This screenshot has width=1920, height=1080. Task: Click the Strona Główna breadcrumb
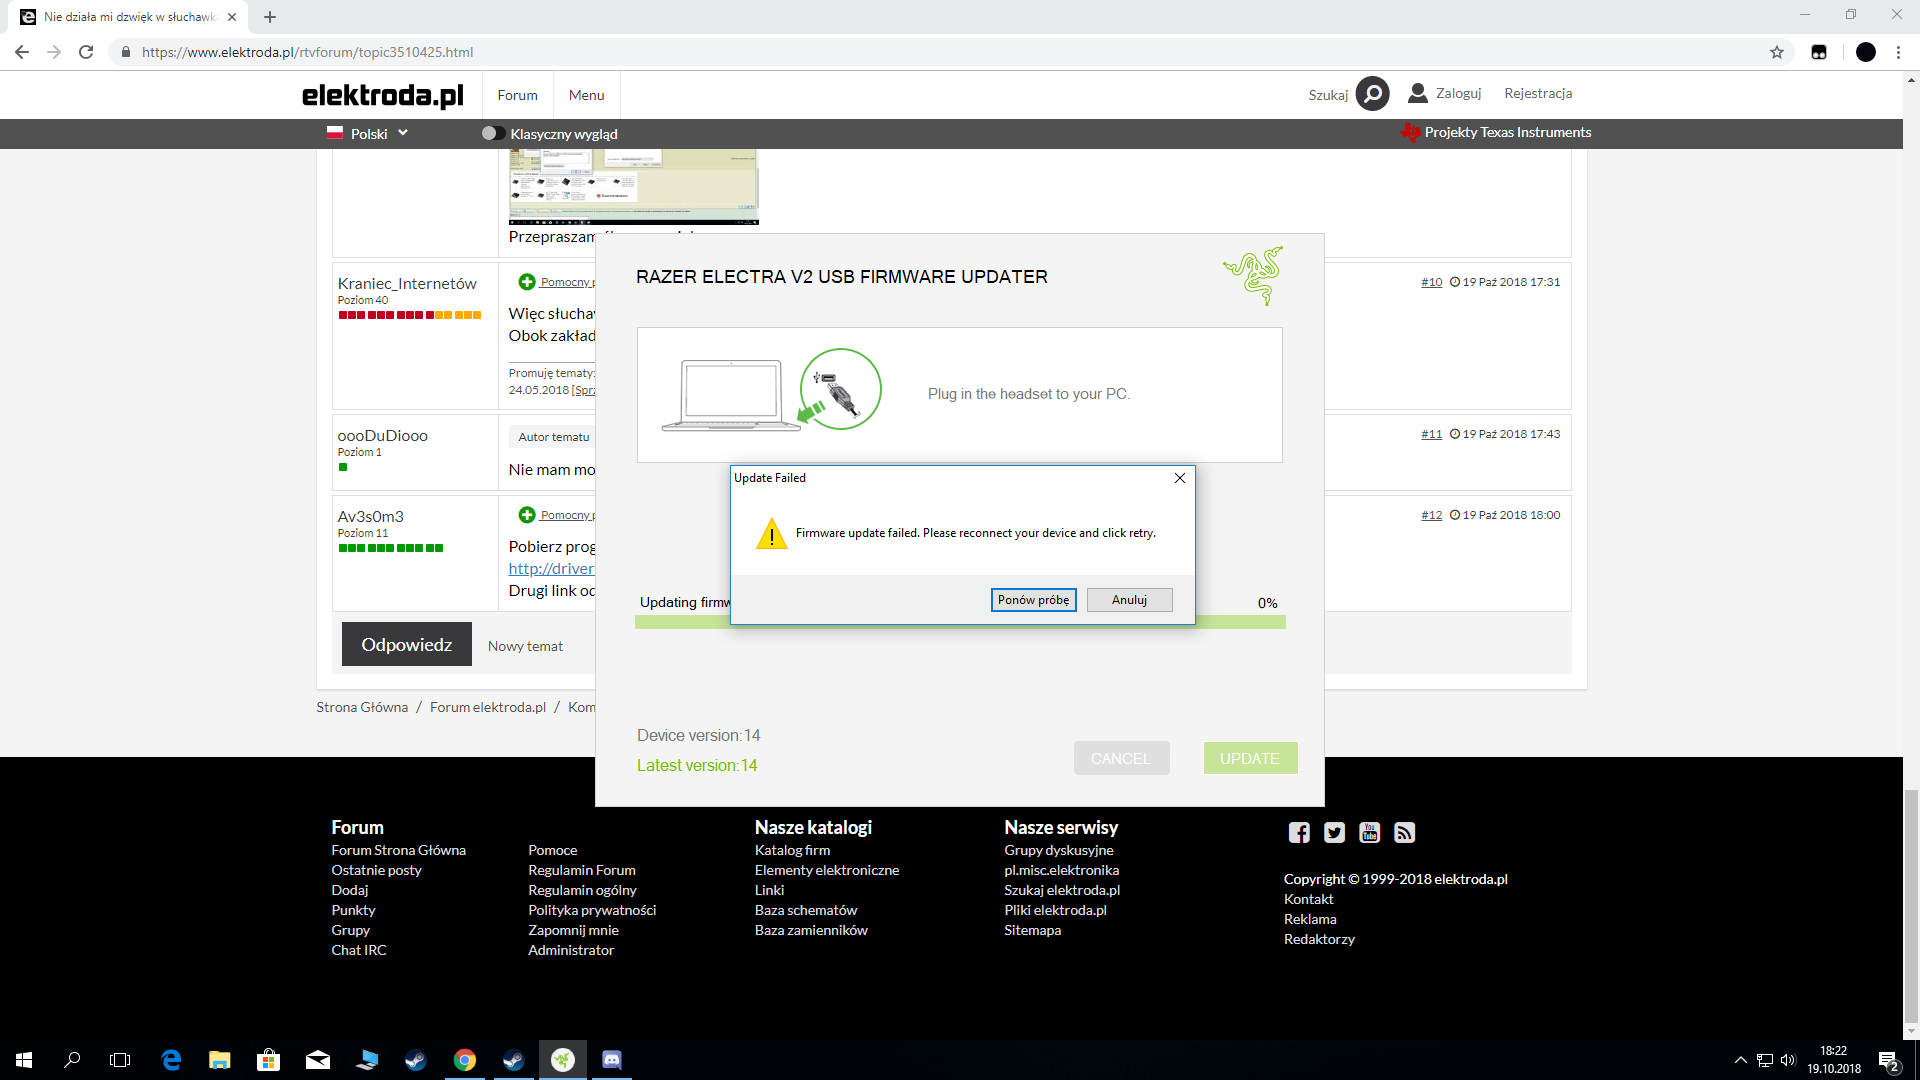pyautogui.click(x=362, y=707)
